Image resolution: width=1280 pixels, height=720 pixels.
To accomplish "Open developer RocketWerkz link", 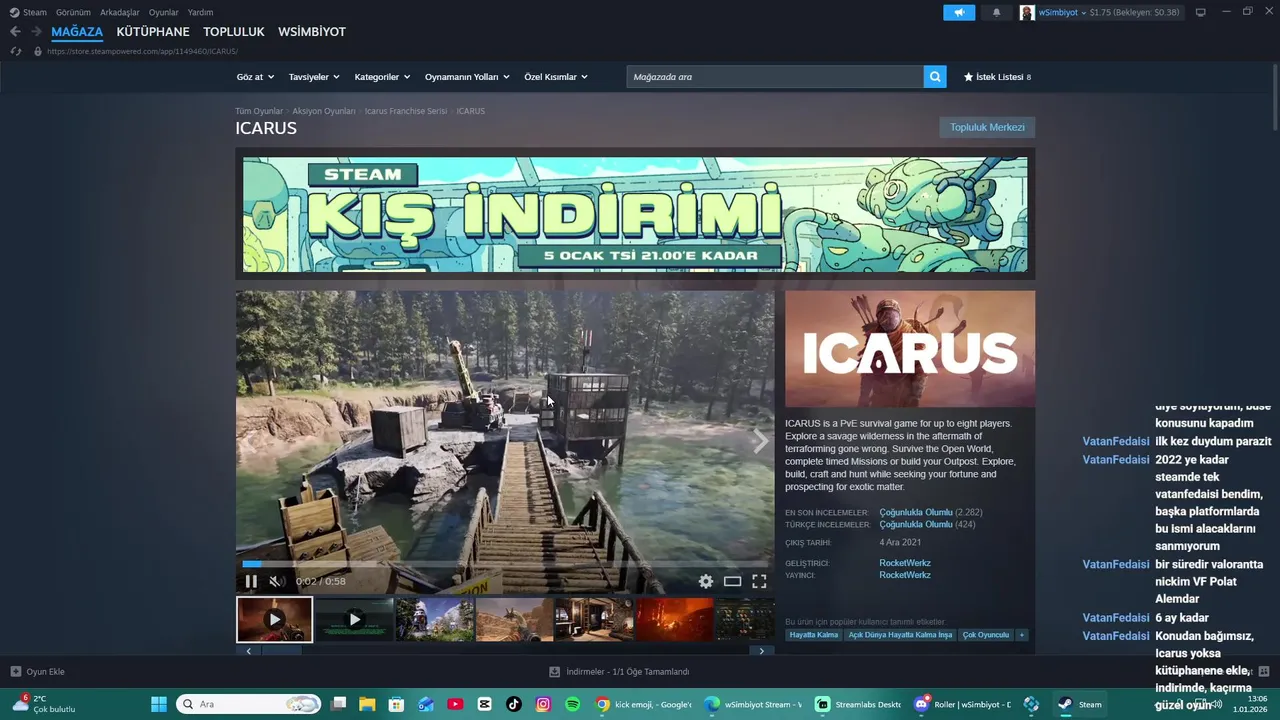I will [905, 563].
